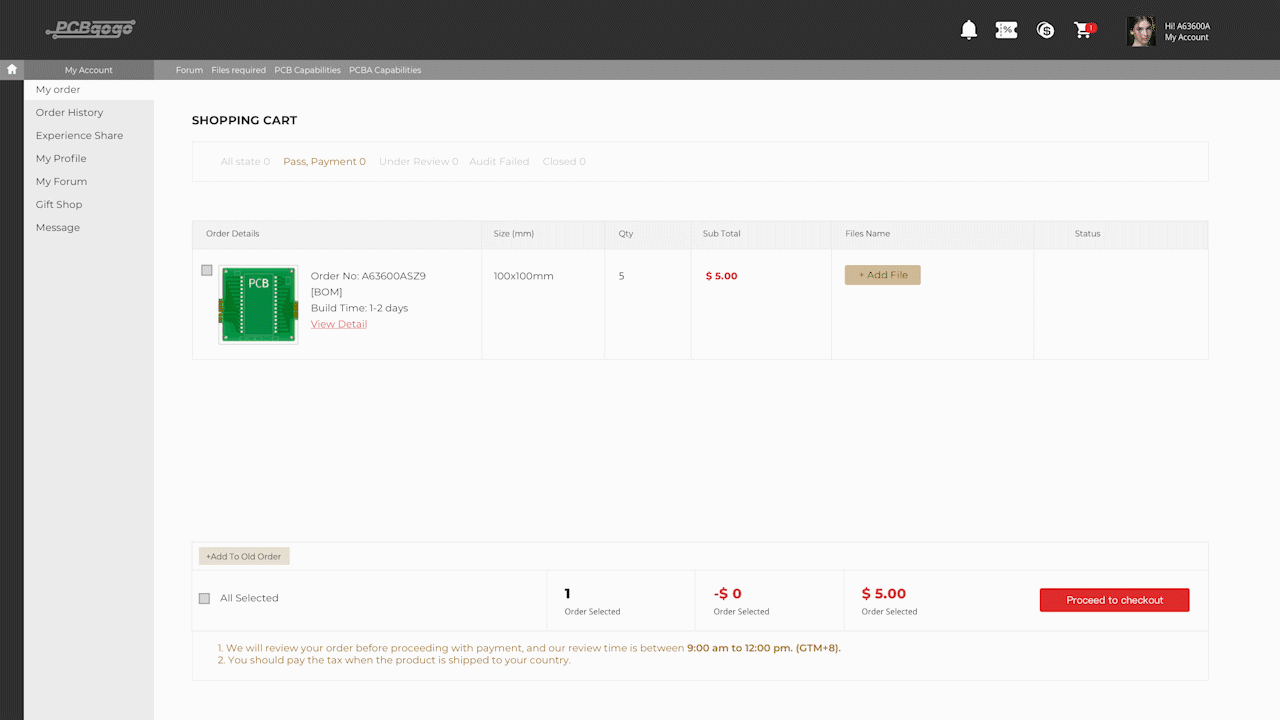Screen dimensions: 1280x720
Task: Open the shopping cart icon
Action: pos(1083,30)
